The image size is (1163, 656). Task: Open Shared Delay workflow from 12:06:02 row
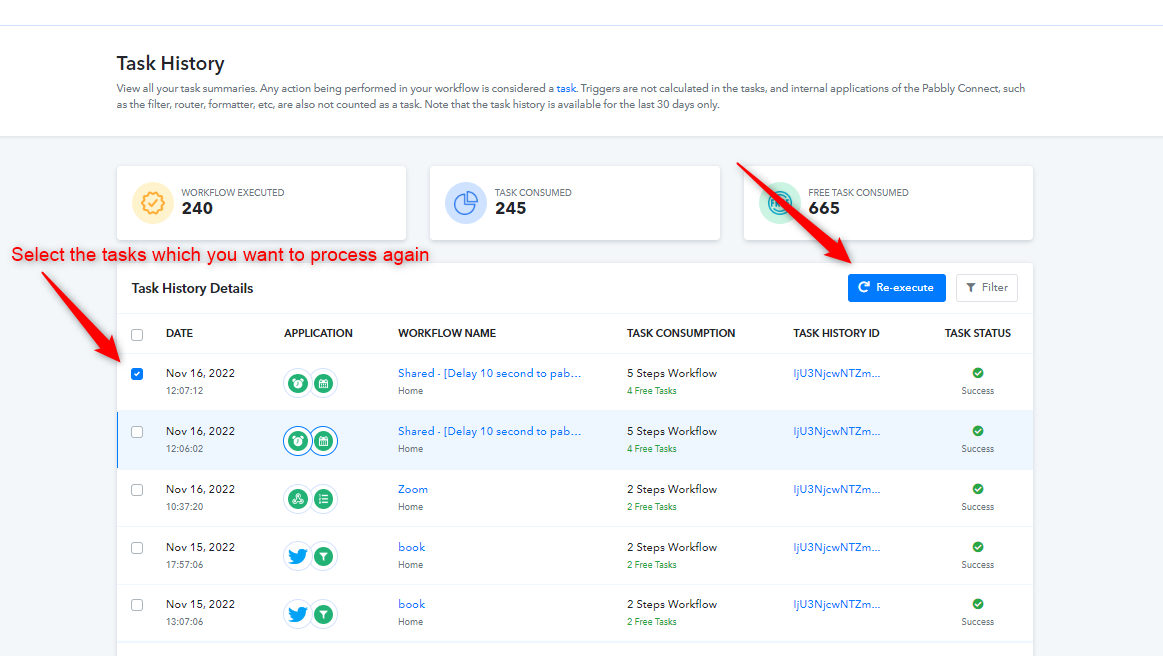pos(489,431)
